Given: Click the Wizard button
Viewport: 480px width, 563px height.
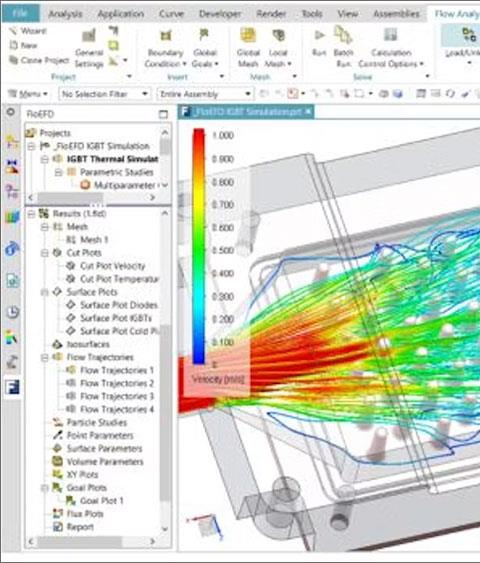Looking at the screenshot, I should click(x=28, y=31).
